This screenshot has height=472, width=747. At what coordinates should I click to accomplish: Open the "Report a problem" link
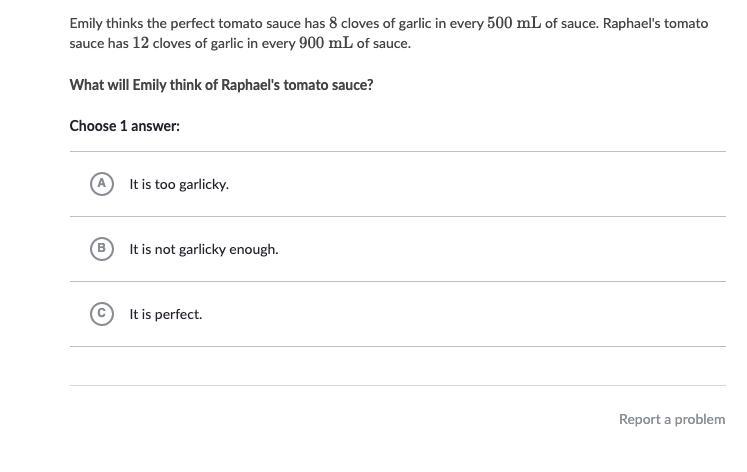[x=672, y=420]
